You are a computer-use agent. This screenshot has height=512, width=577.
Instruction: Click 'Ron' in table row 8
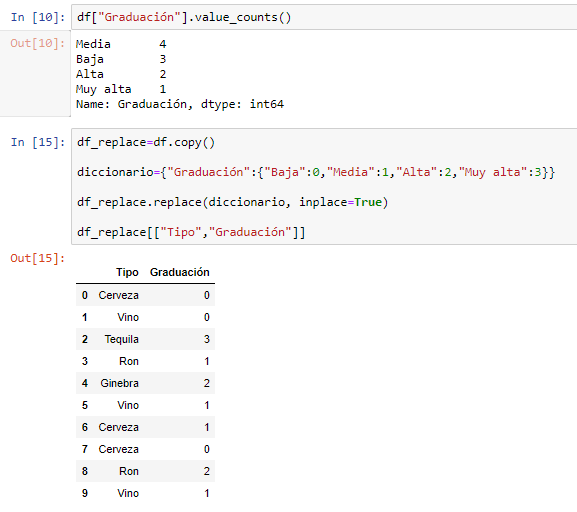[129, 472]
